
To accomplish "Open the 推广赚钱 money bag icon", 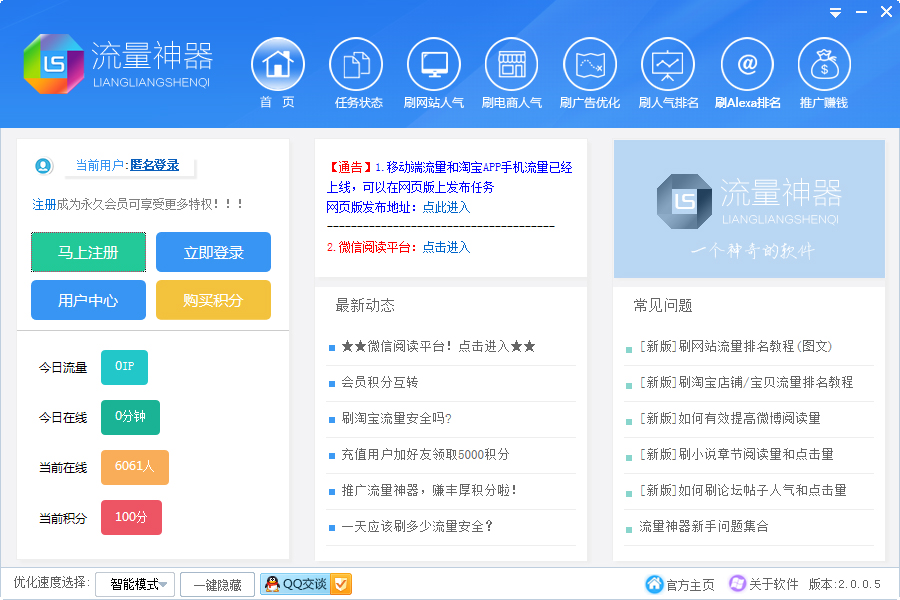I will (824, 65).
